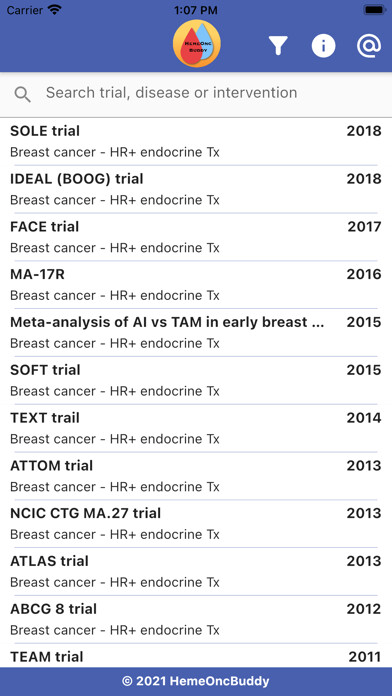Focus the trial search field
392x696 pixels.
click(196, 95)
